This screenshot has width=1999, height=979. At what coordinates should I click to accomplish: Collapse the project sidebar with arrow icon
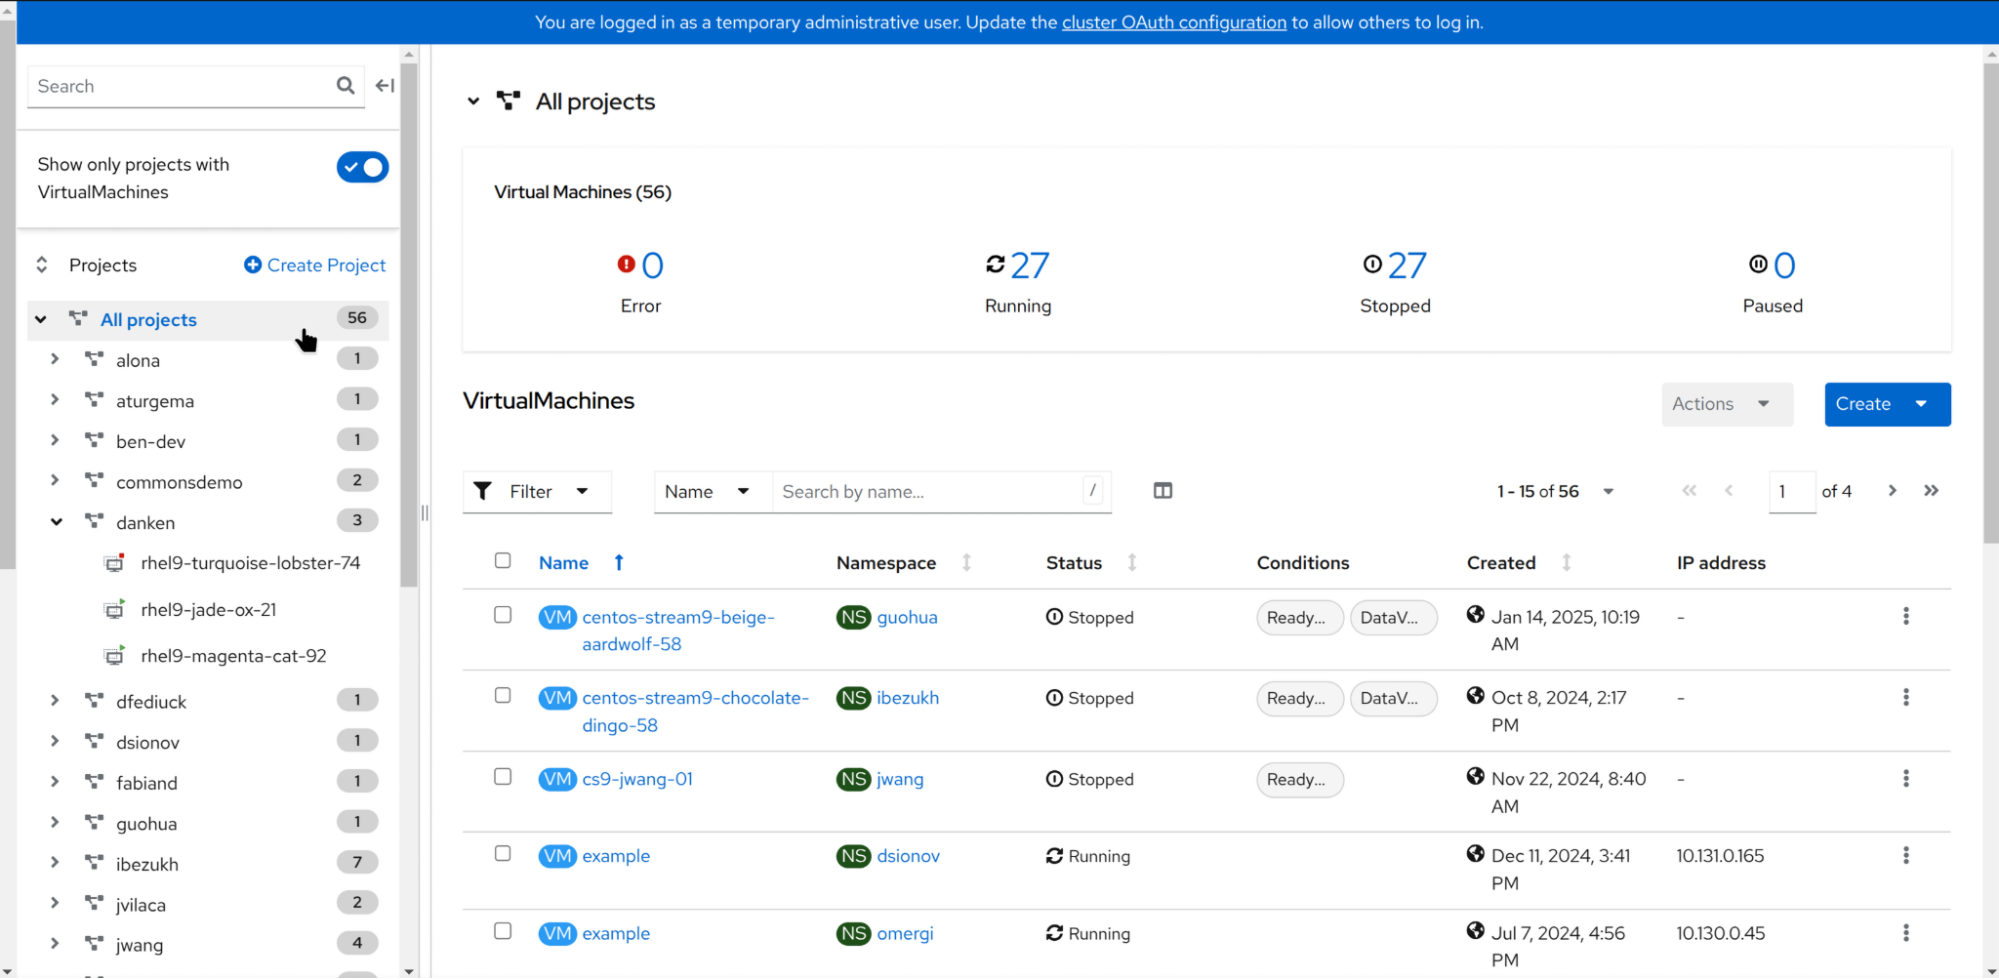click(385, 86)
